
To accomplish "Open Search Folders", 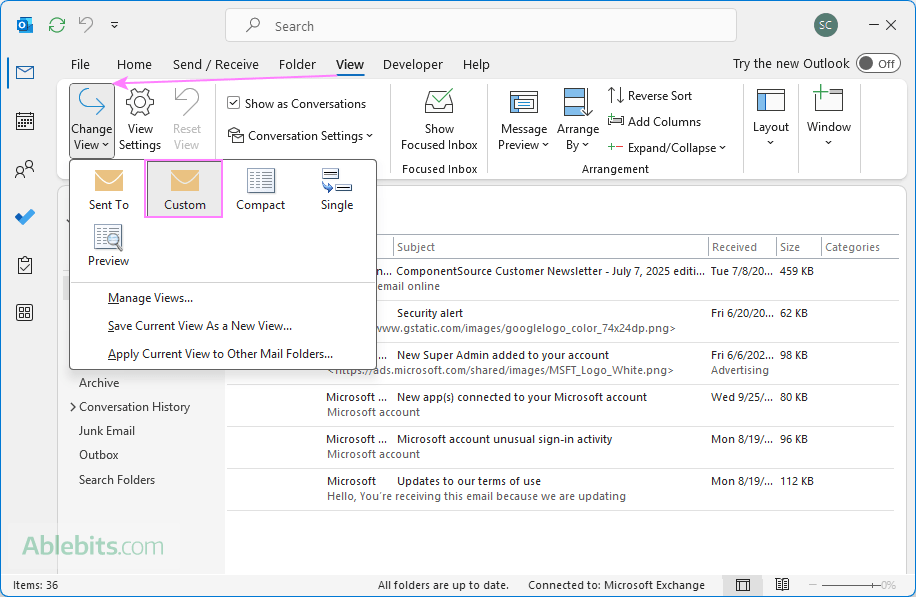I will 117,480.
